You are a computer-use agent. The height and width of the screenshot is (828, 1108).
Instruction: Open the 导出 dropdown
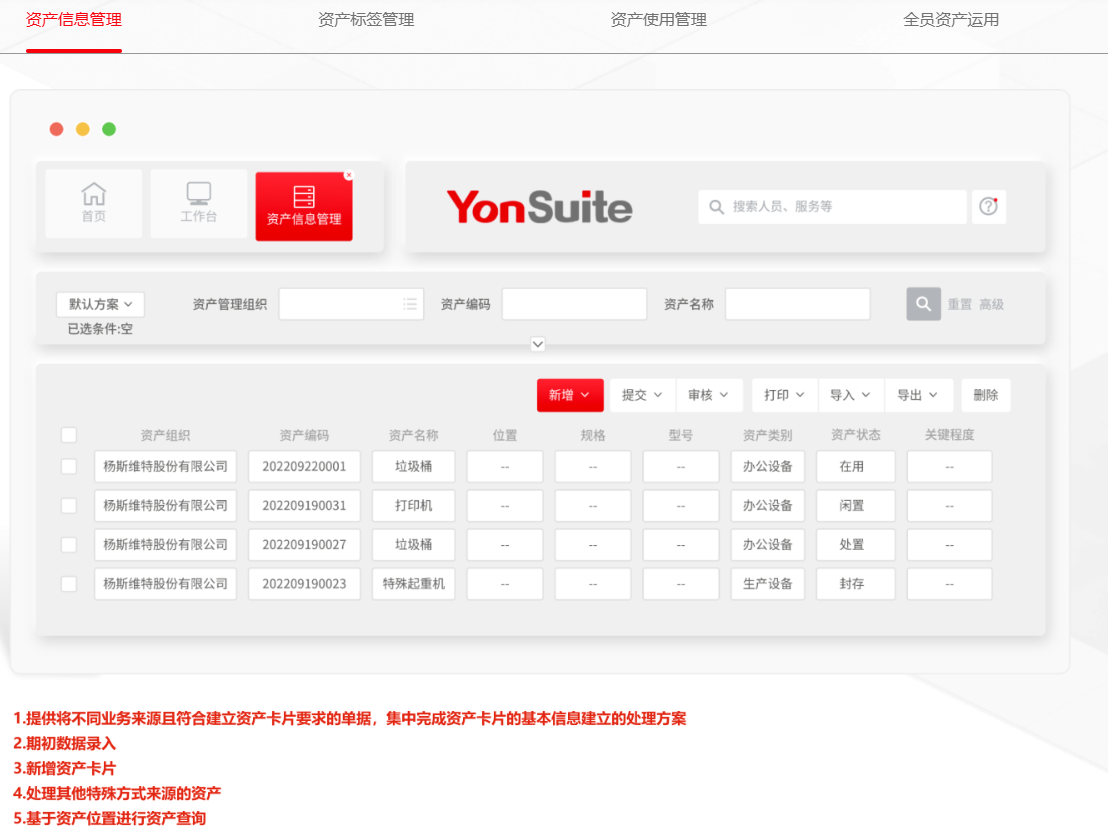click(917, 395)
